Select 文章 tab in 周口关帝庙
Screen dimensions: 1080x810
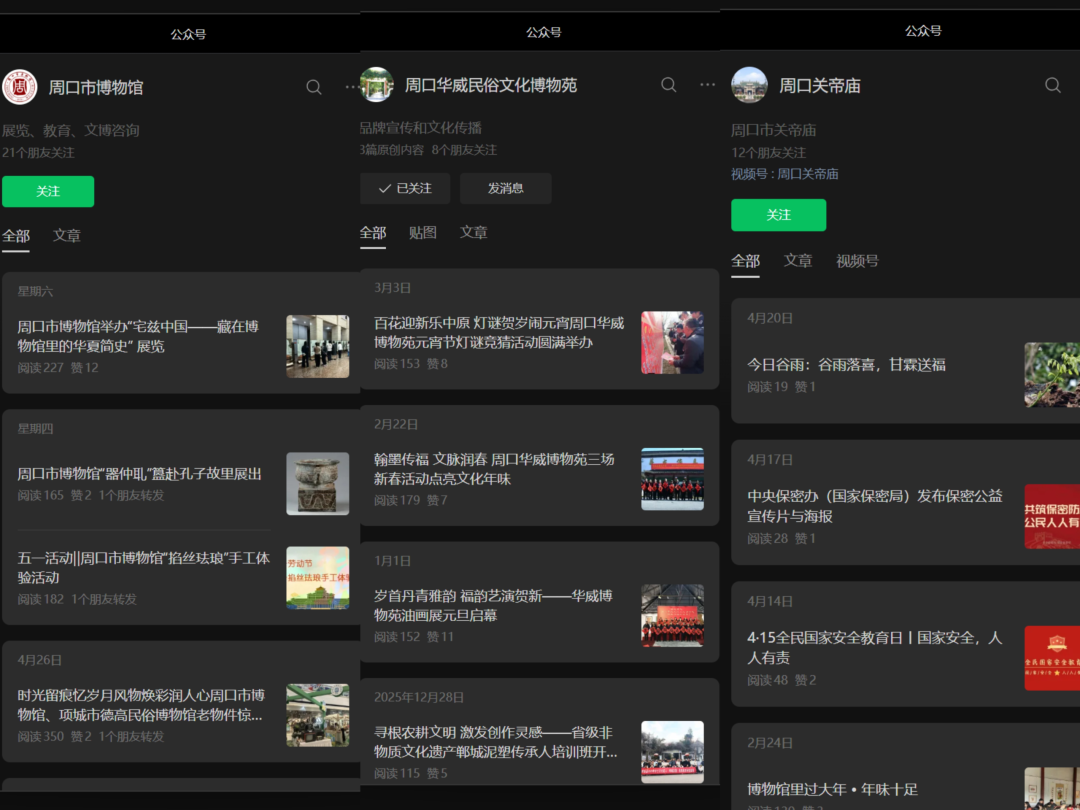click(798, 261)
